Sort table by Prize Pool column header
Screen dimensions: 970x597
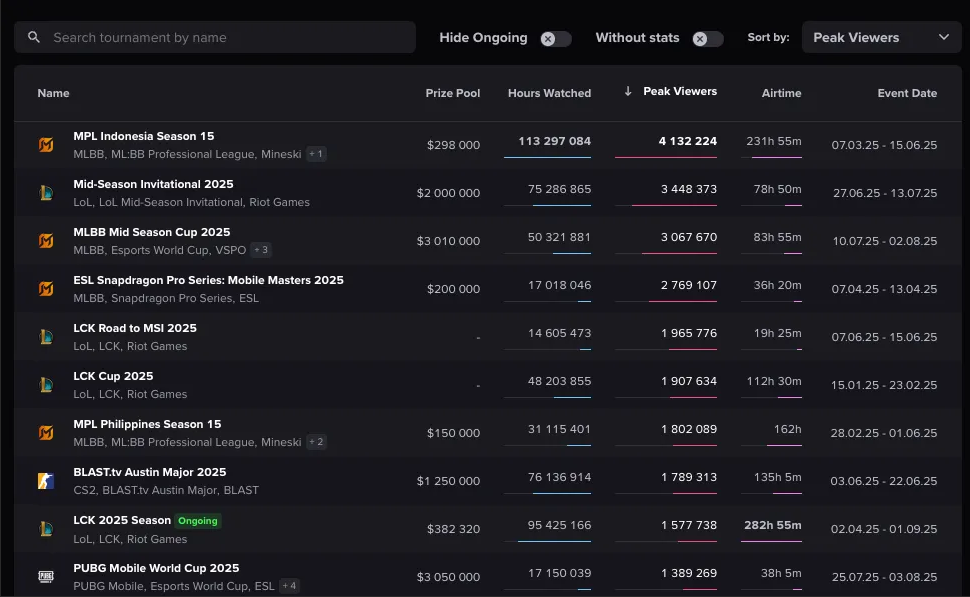point(452,93)
